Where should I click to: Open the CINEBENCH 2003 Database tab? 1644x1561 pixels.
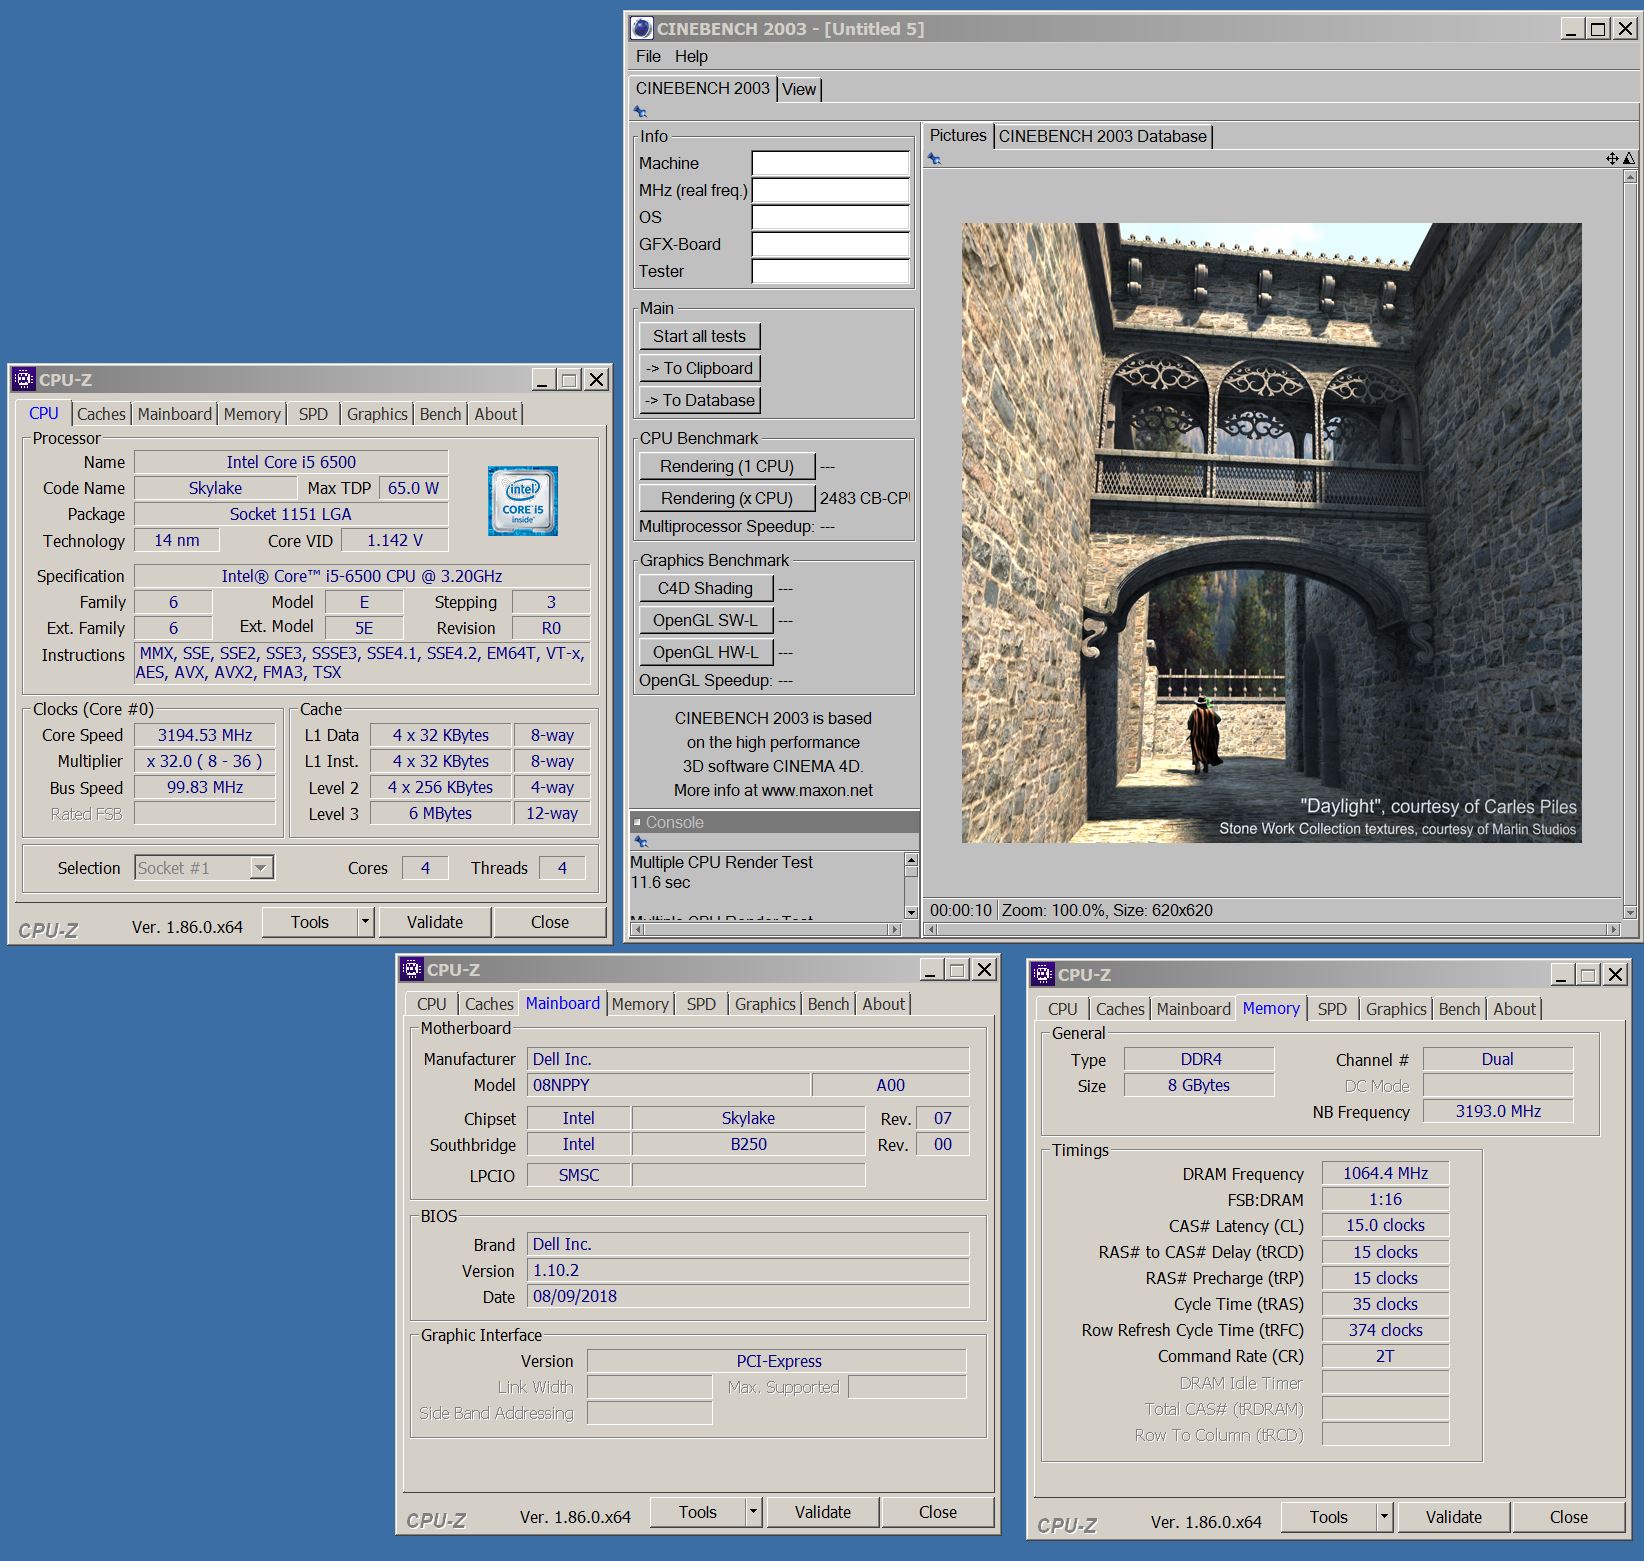click(x=1102, y=136)
